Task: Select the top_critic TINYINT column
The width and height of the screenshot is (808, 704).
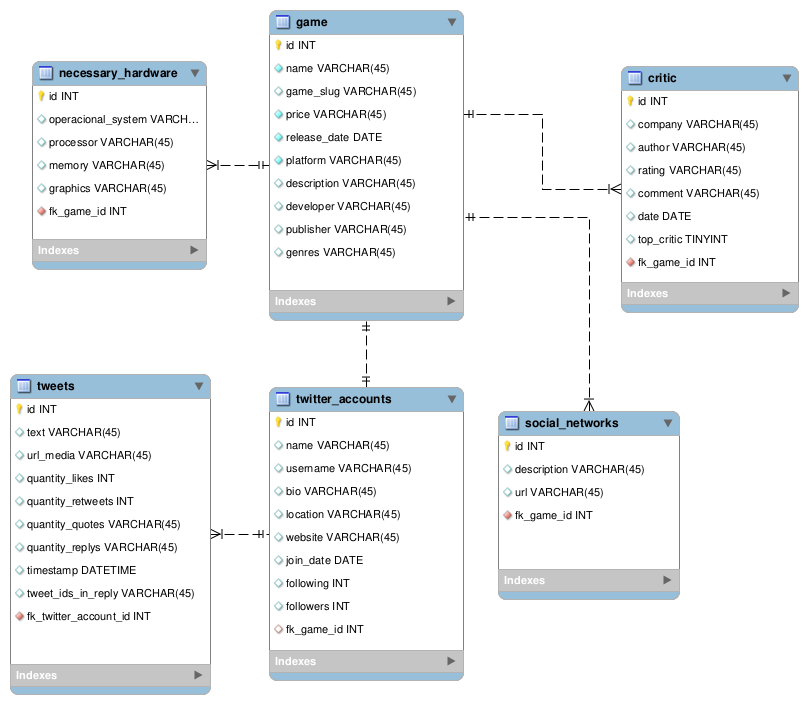Action: click(x=682, y=239)
